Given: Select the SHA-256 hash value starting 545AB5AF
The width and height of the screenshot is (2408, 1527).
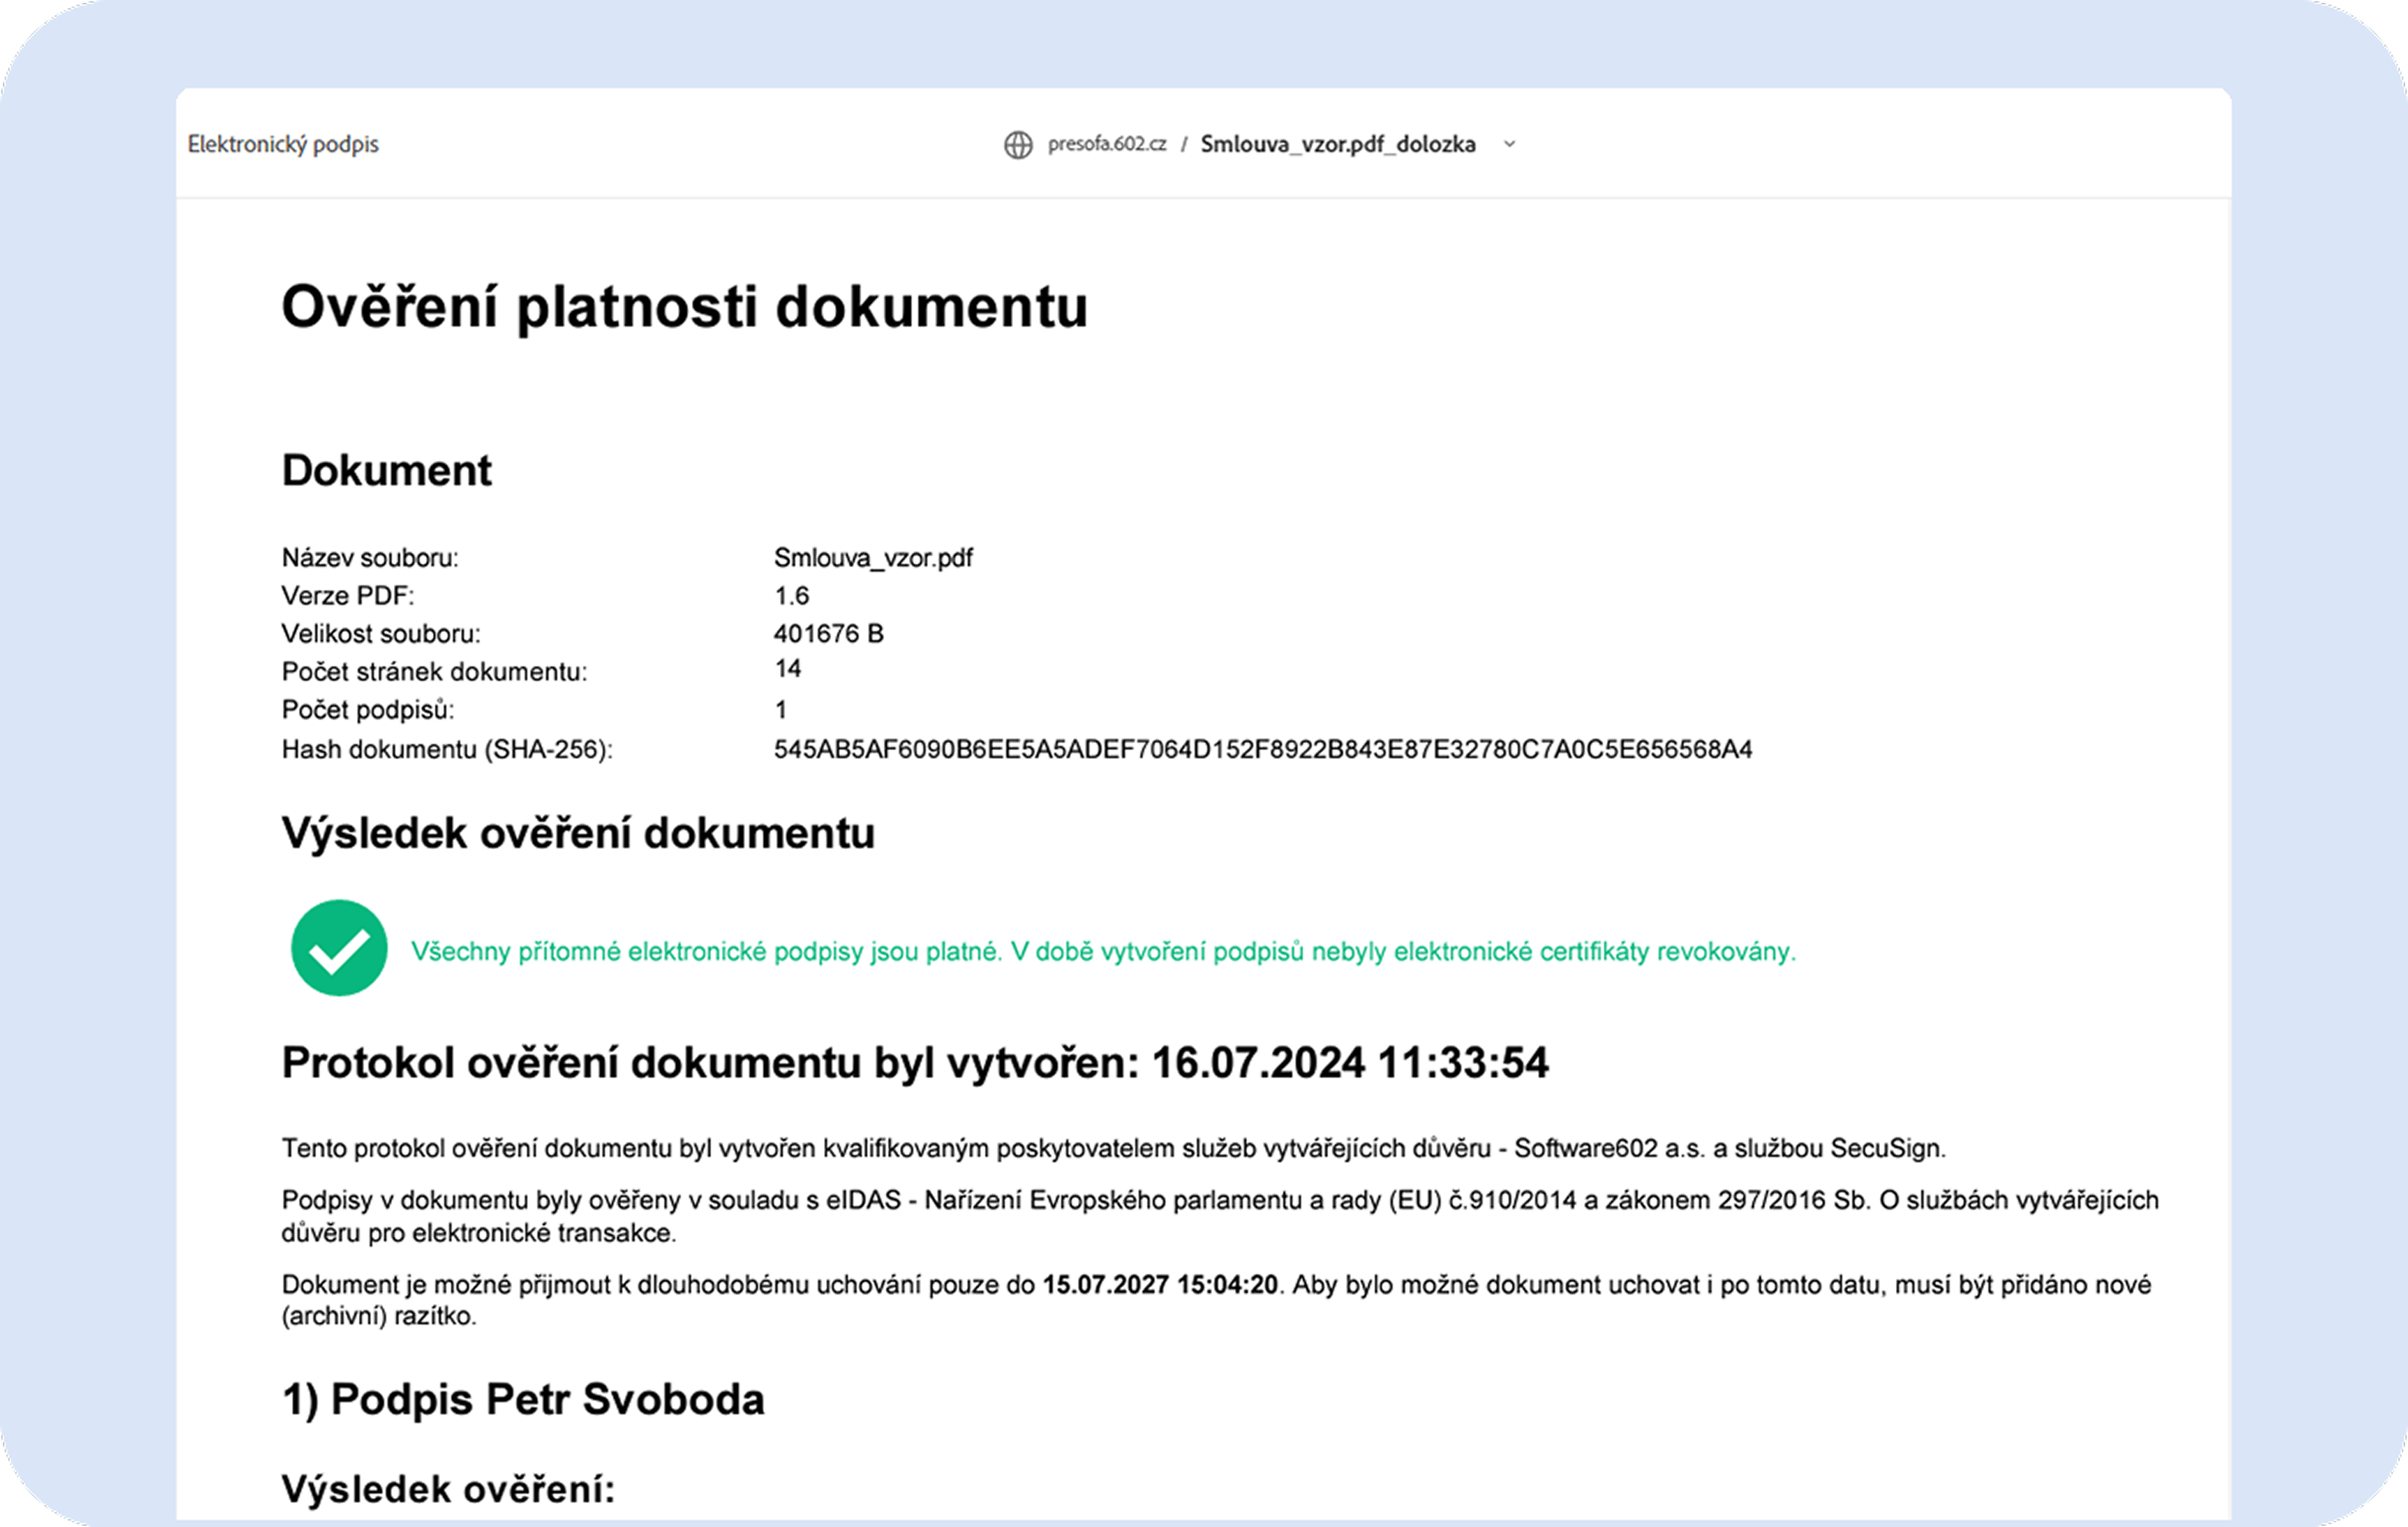Looking at the screenshot, I should tap(1263, 750).
